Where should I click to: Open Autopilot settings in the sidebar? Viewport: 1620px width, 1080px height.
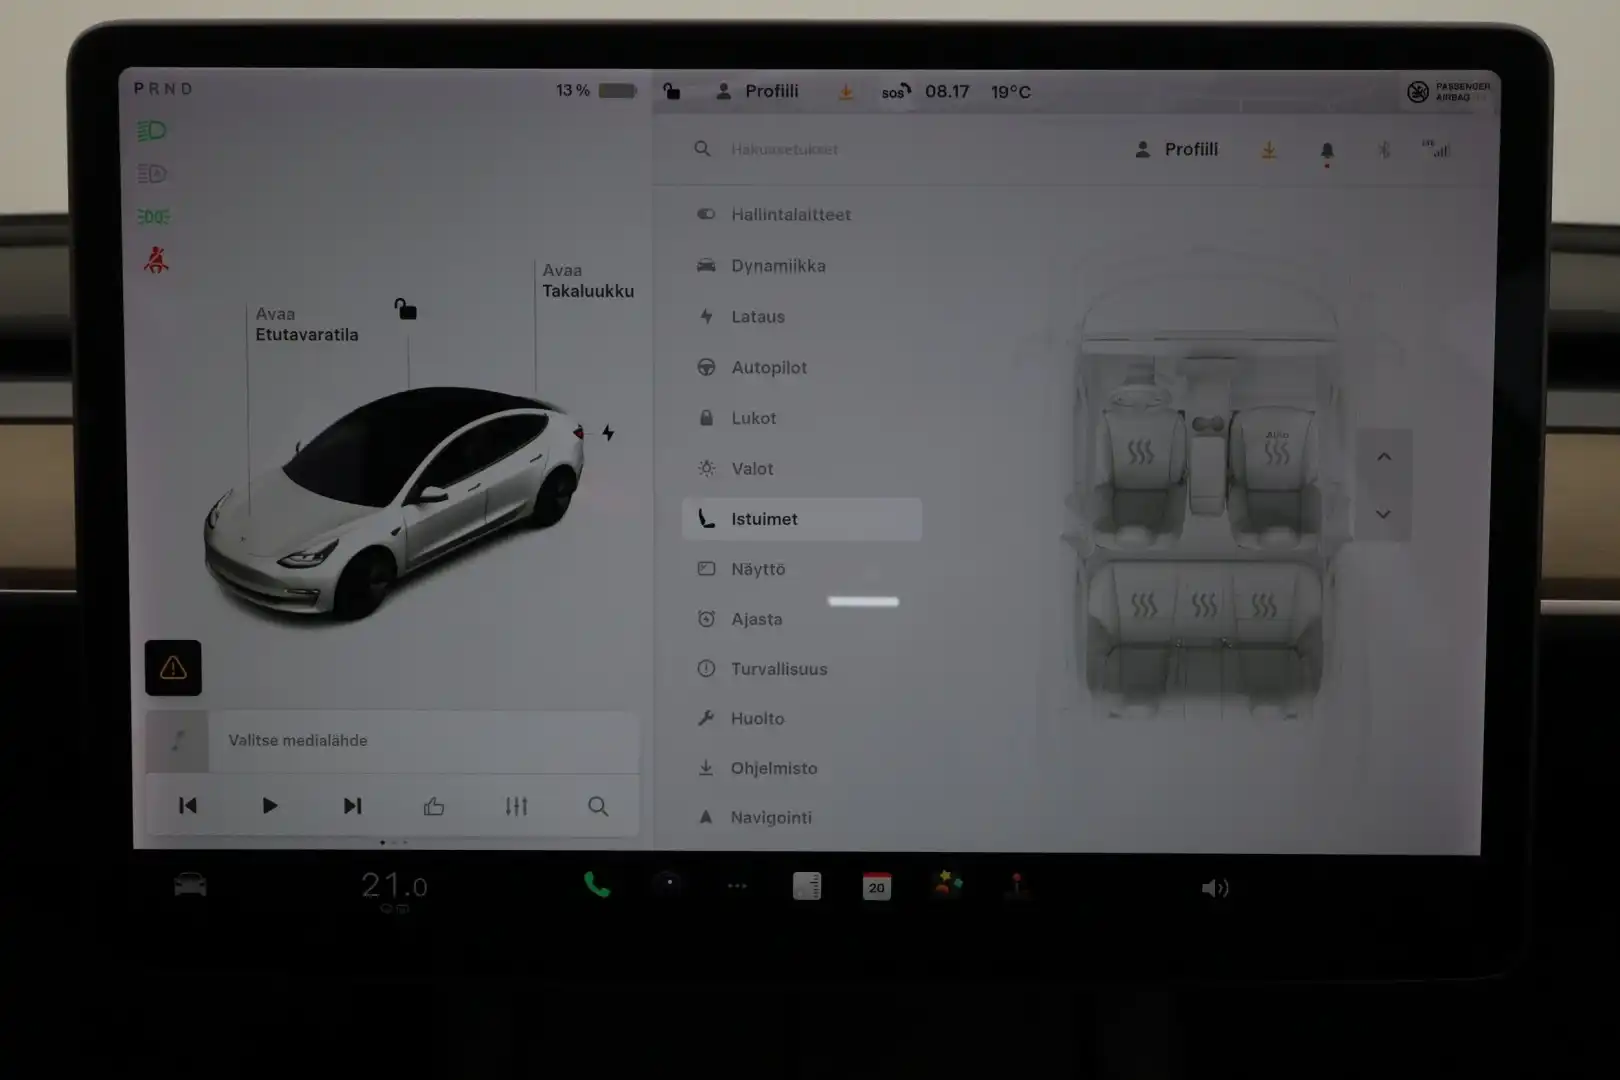[x=770, y=367]
